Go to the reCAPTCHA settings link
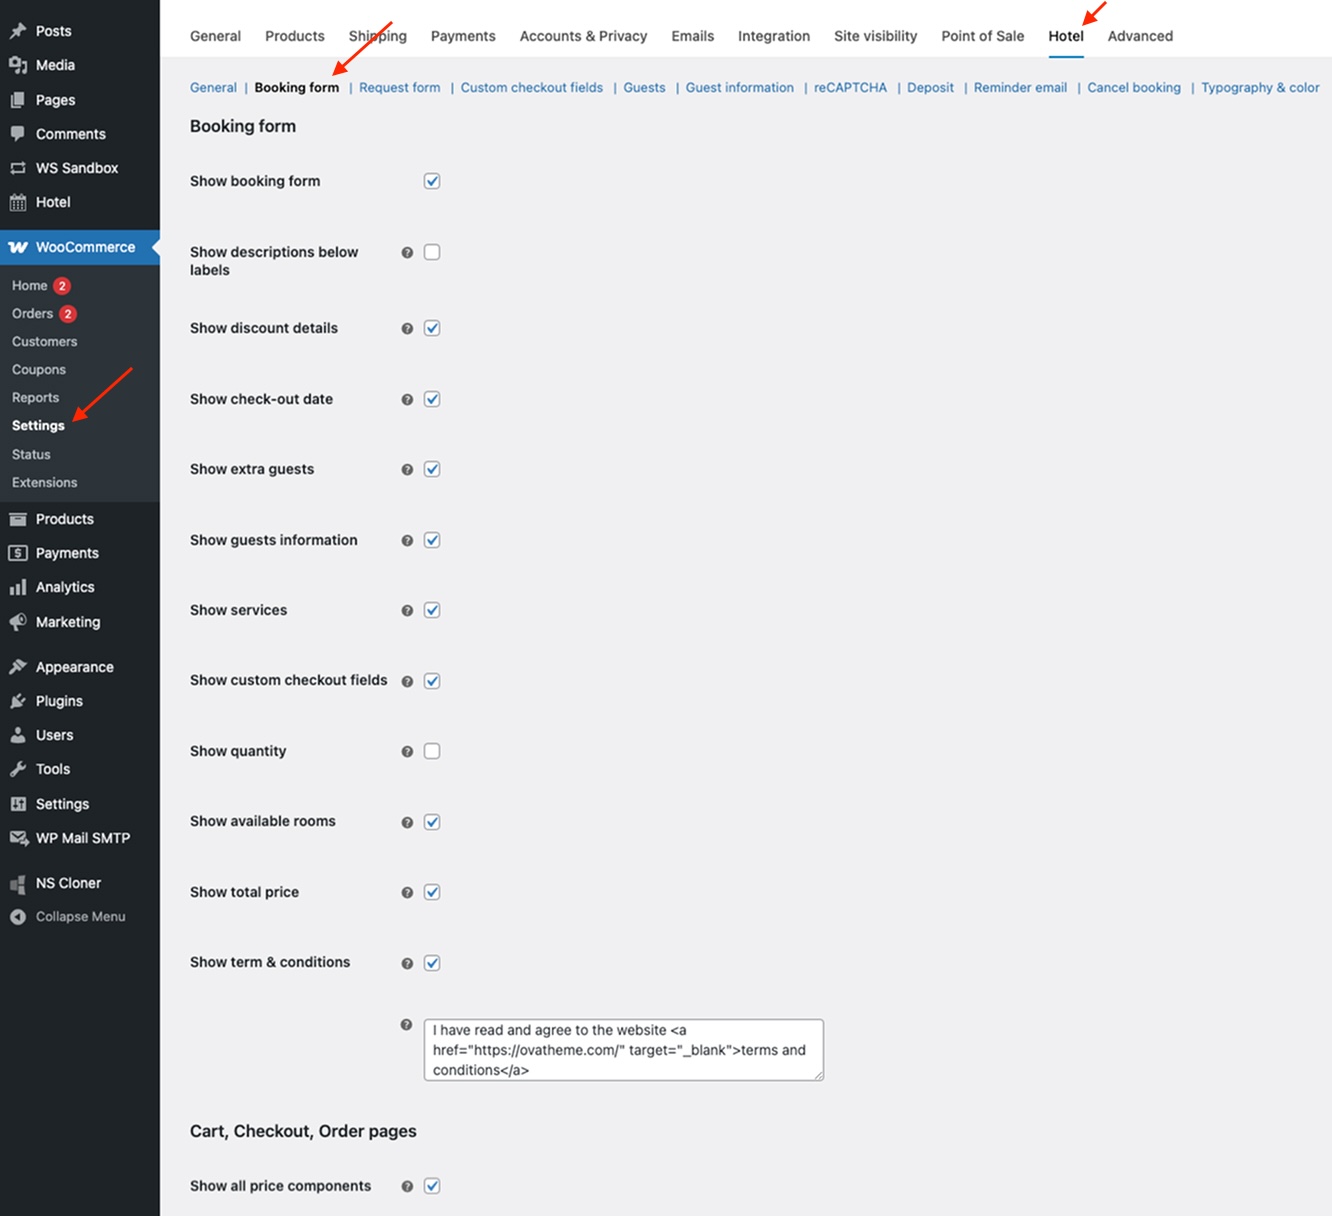1332x1216 pixels. coord(850,88)
